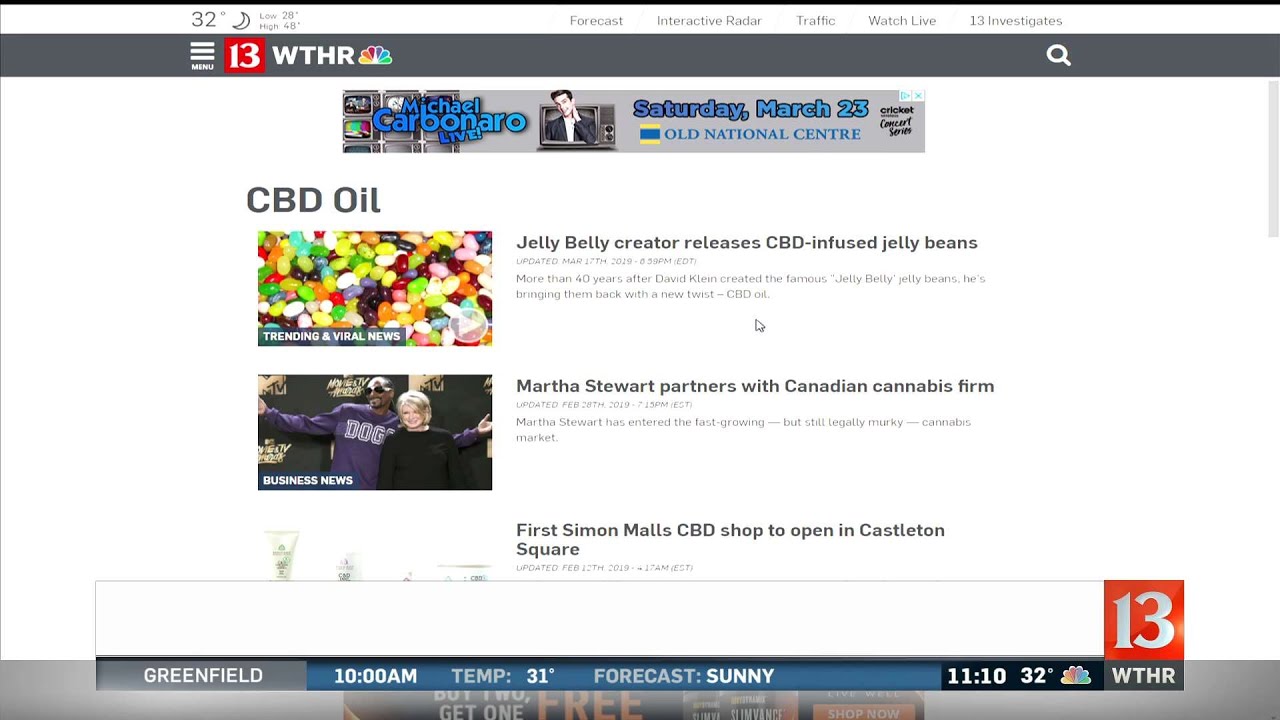Click the Martha Stewart and Snoop thumbnail
The height and width of the screenshot is (720, 1280).
coord(375,432)
